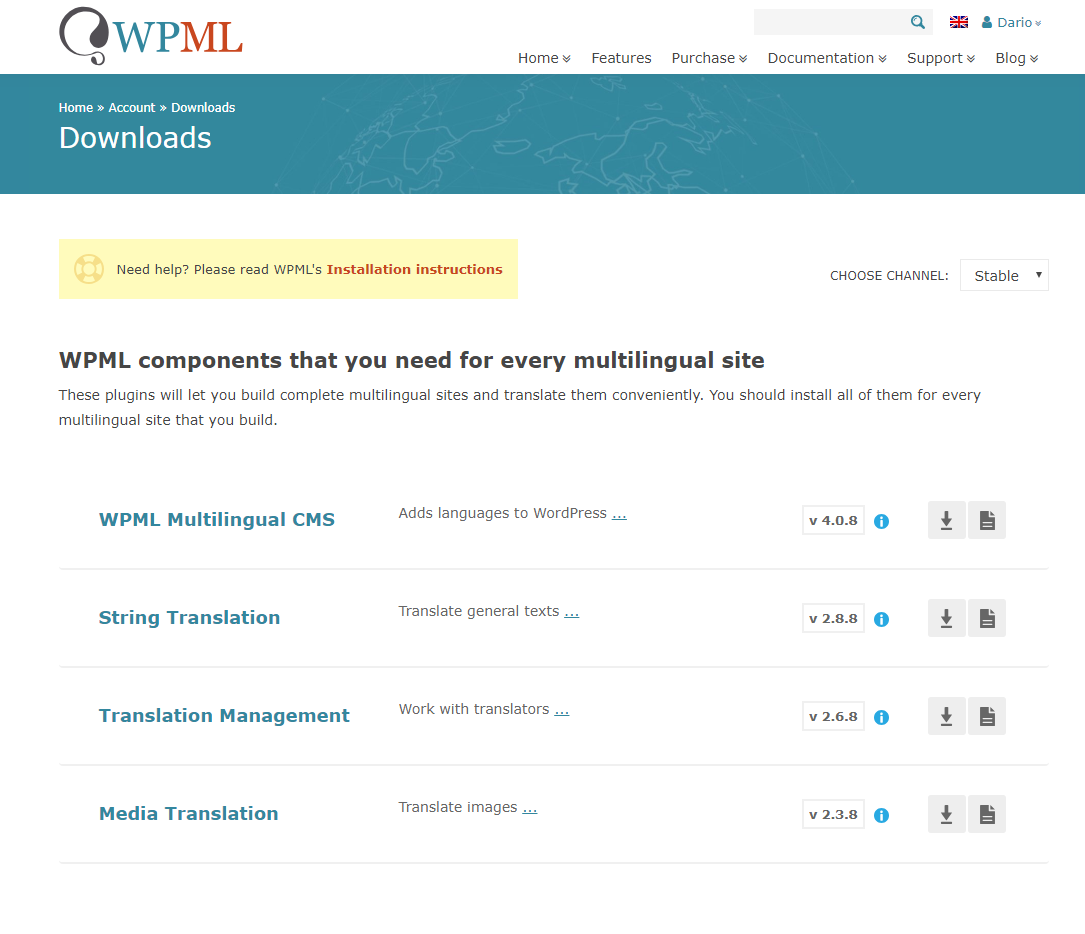The image size is (1085, 934).
Task: Open the Stable channel dropdown
Action: pos(1004,275)
